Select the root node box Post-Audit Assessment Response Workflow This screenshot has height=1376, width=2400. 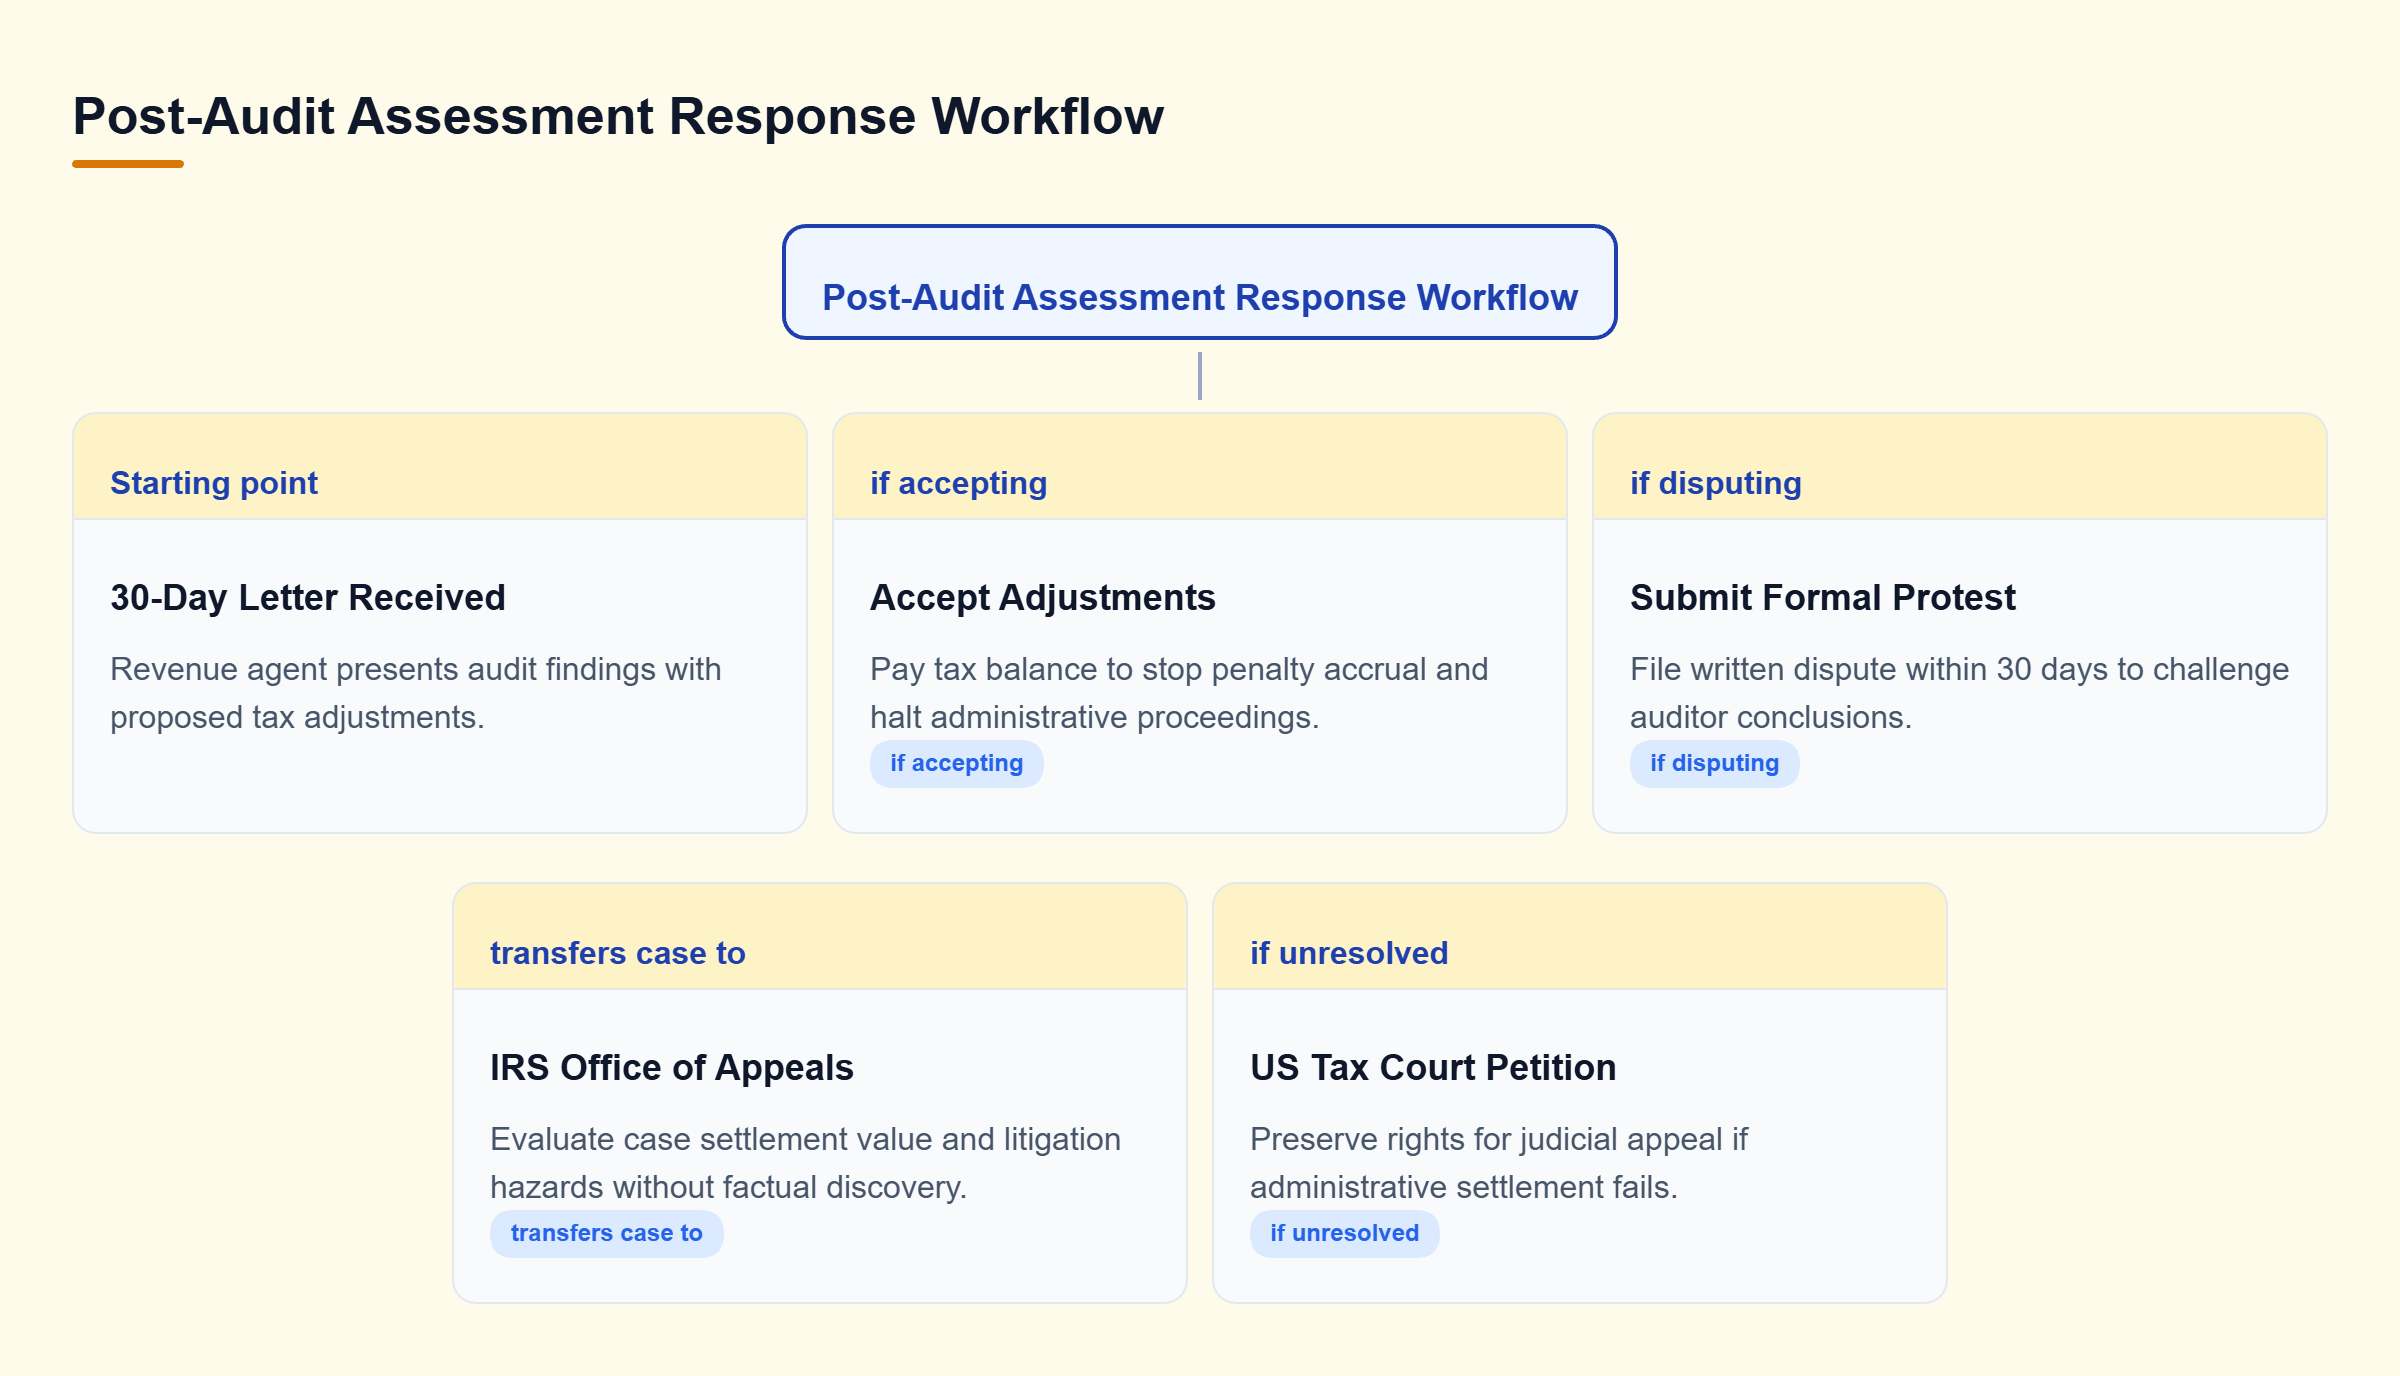point(1199,282)
